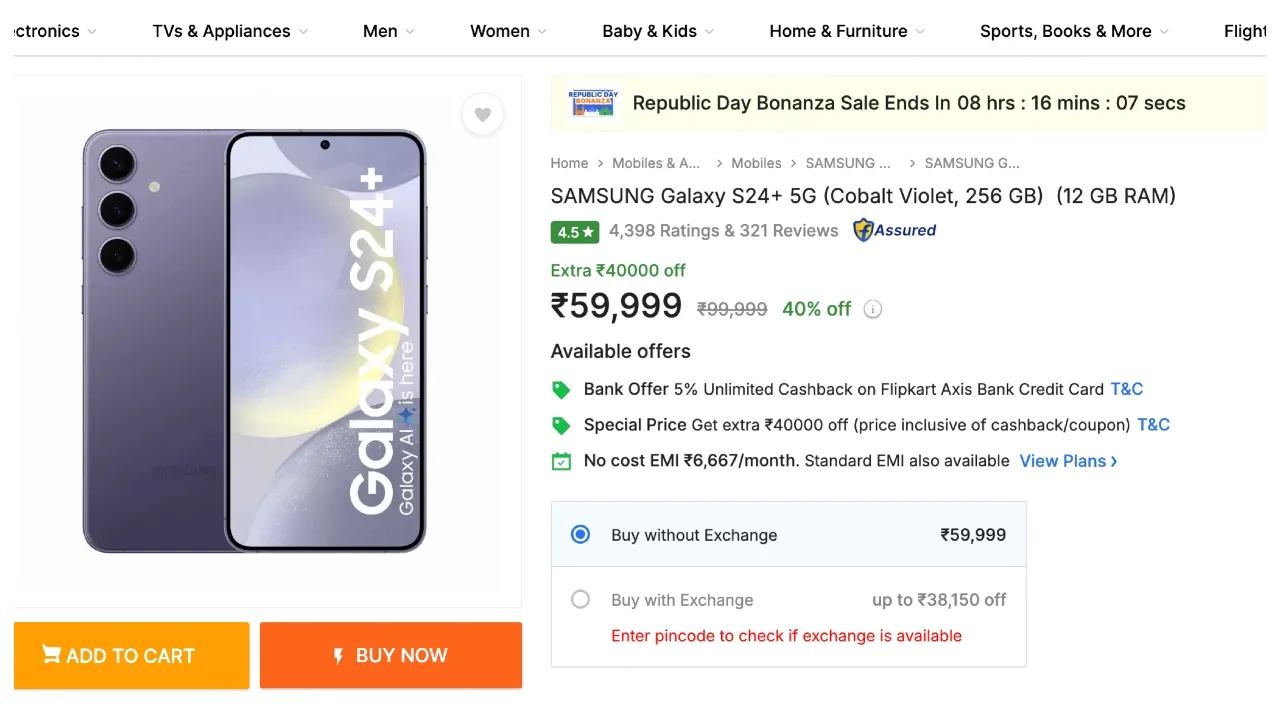The width and height of the screenshot is (1280, 718).
Task: Click the BUY NOW button
Action: pos(391,656)
